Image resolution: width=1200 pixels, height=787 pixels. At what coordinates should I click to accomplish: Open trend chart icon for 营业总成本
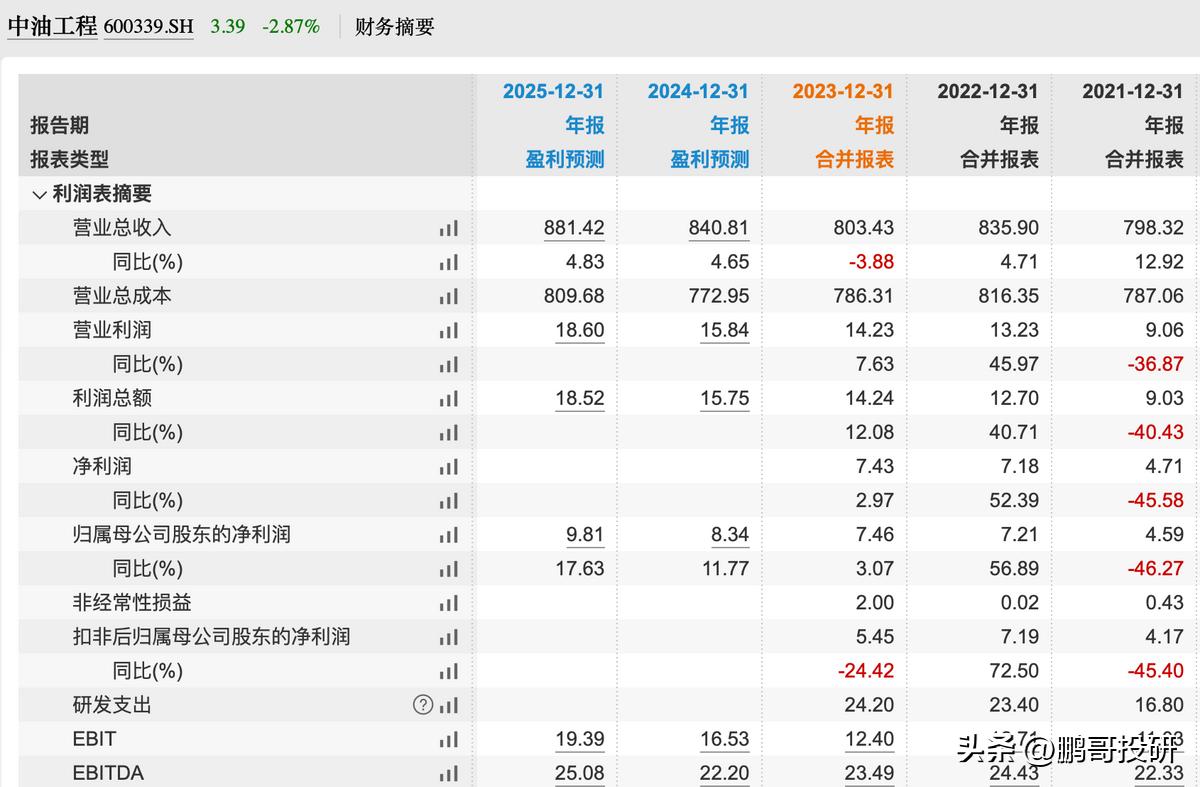pyautogui.click(x=449, y=295)
